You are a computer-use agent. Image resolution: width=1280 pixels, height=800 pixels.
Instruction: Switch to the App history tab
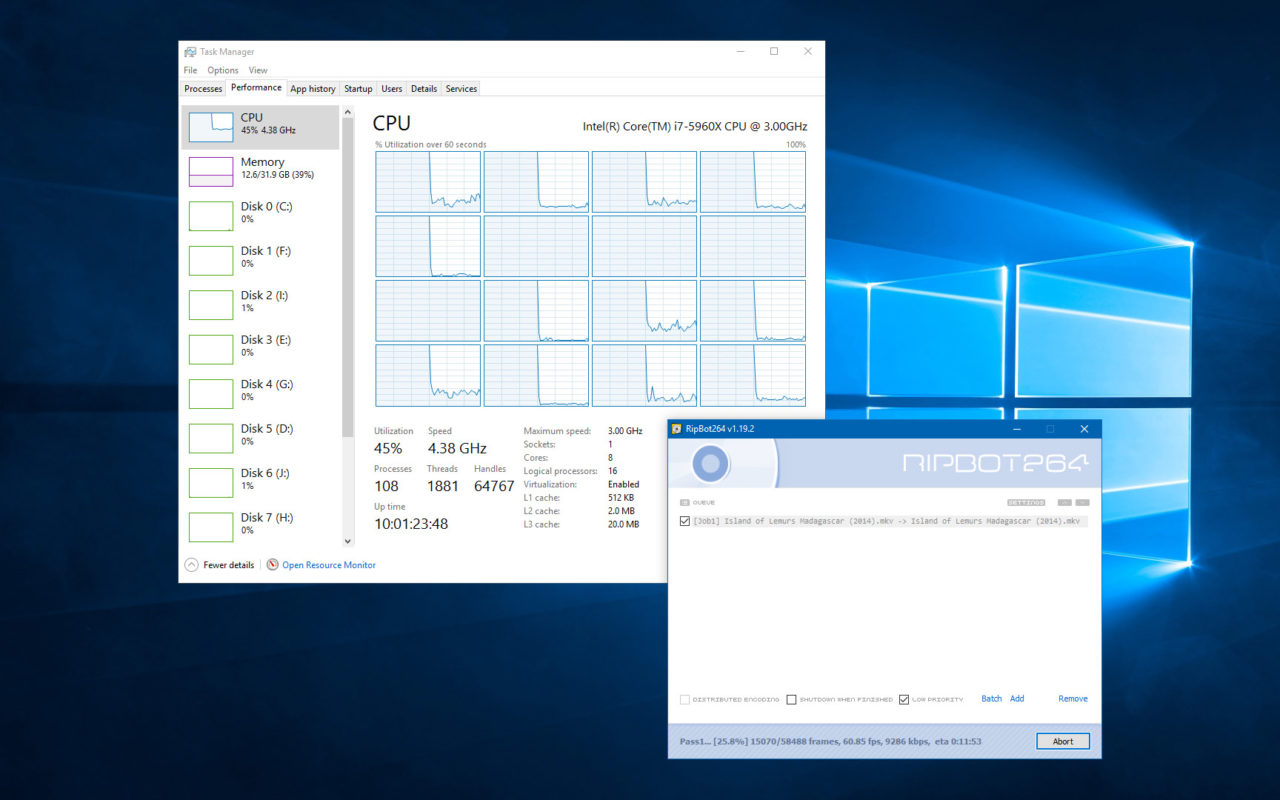[312, 88]
